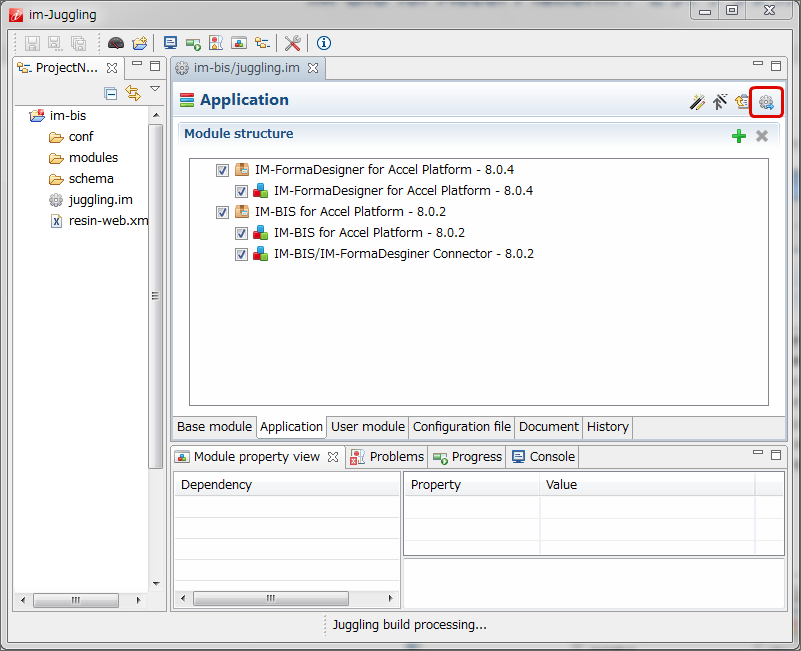The image size is (801, 651).
Task: Click the gray X remove module icon
Action: pos(762,136)
